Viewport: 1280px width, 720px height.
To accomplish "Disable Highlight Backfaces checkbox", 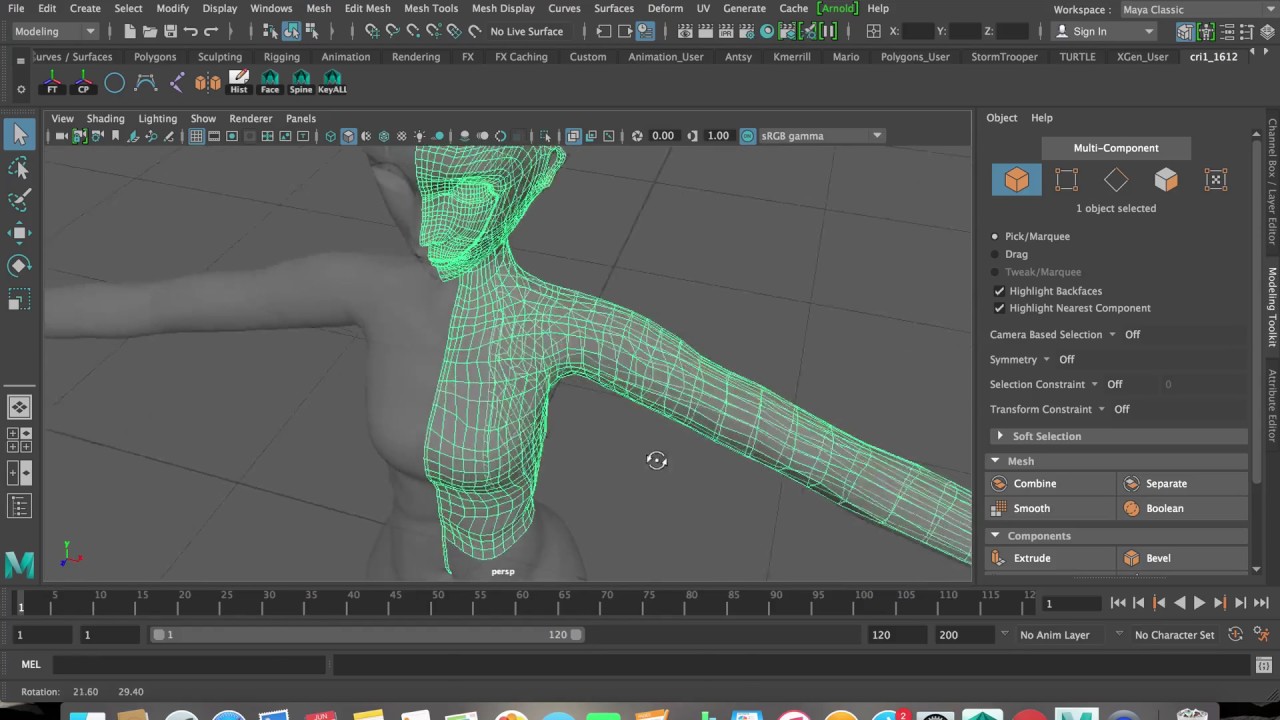I will 999,291.
